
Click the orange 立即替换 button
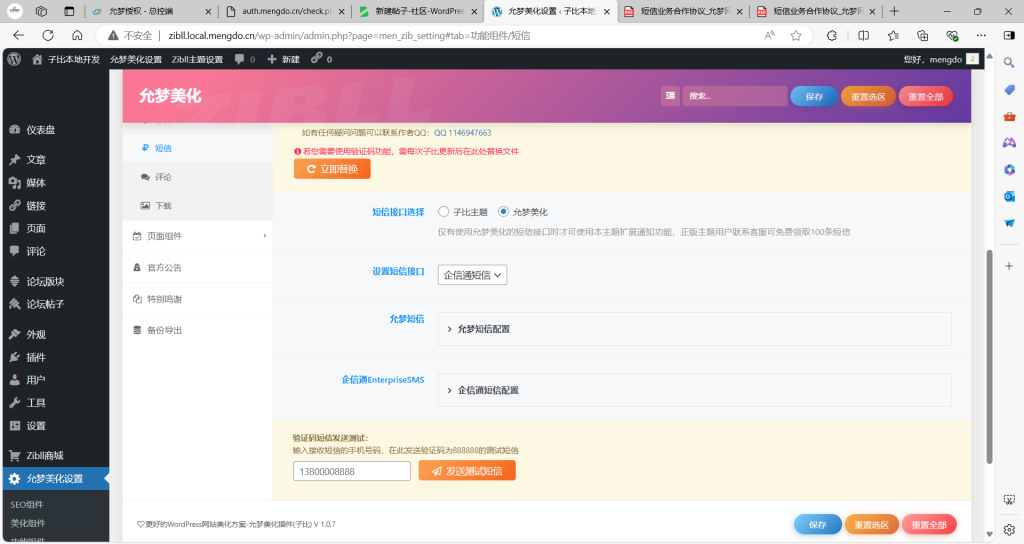332,169
